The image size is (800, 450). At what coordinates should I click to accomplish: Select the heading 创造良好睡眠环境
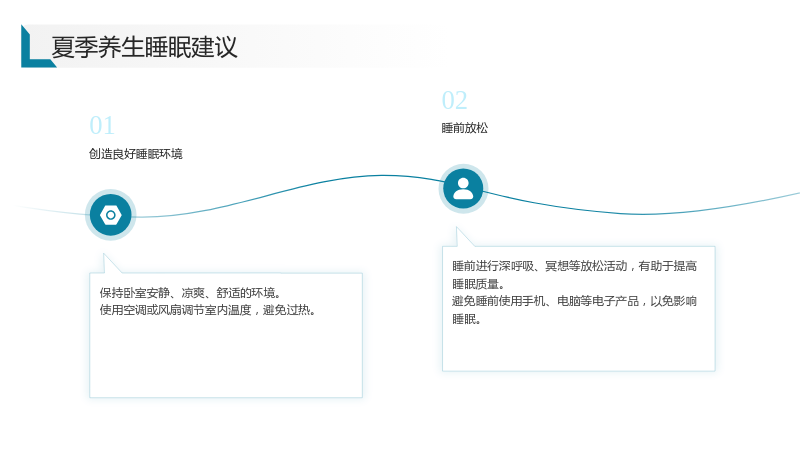[135, 154]
